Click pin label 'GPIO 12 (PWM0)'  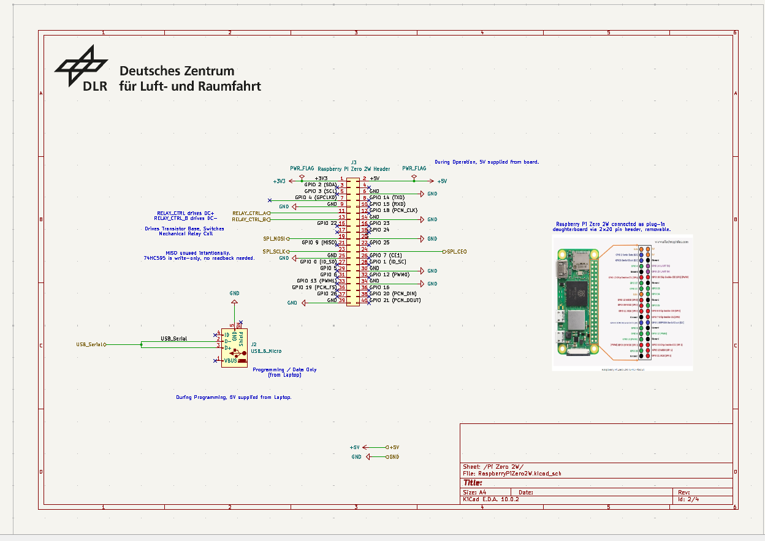coord(389,275)
